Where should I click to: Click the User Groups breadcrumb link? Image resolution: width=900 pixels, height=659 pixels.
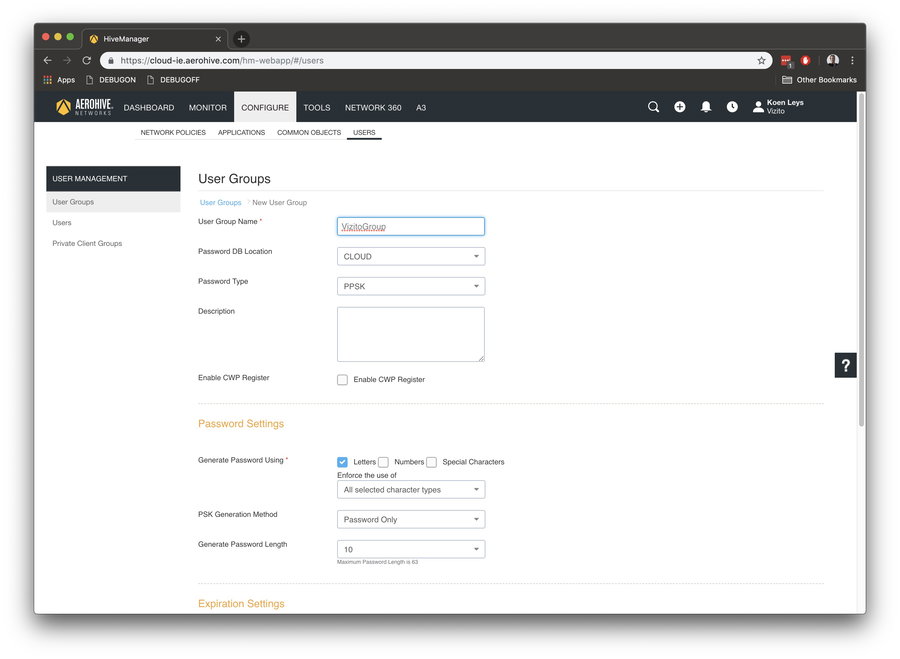point(221,203)
